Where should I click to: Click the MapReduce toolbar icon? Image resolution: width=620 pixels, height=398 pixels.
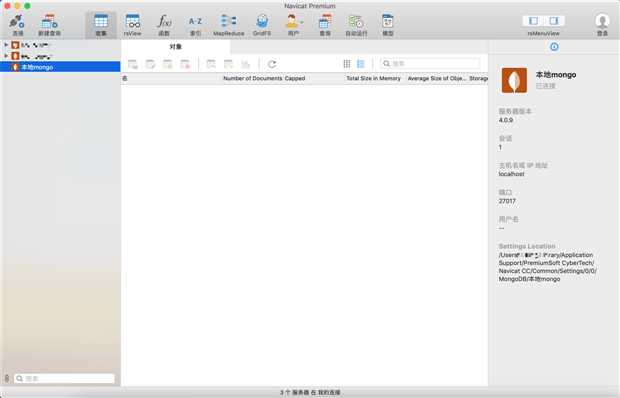click(229, 25)
